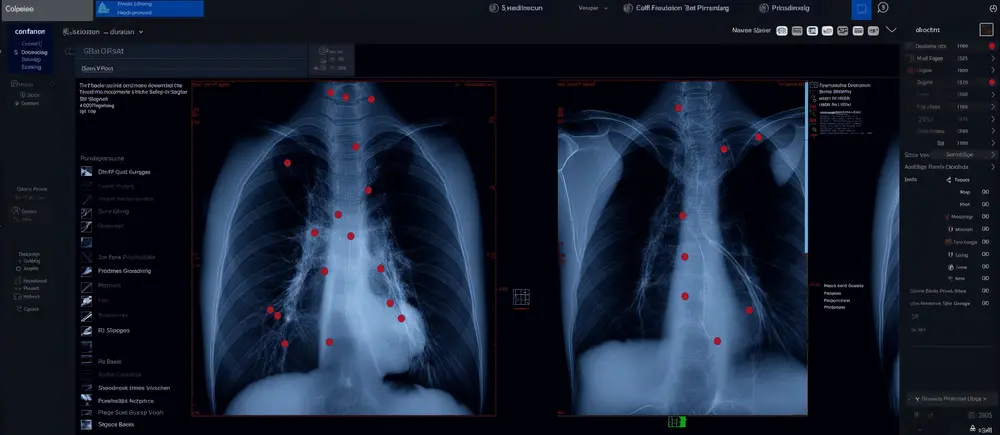Click the round icon before "S Hedrtnecun"
Viewport: 1000px width, 435px height.
pos(494,8)
